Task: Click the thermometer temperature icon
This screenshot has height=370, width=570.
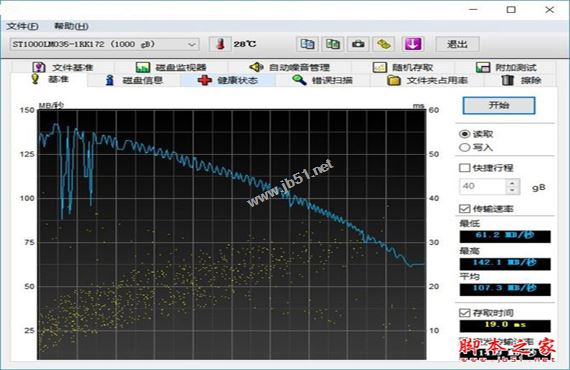Action: point(220,44)
